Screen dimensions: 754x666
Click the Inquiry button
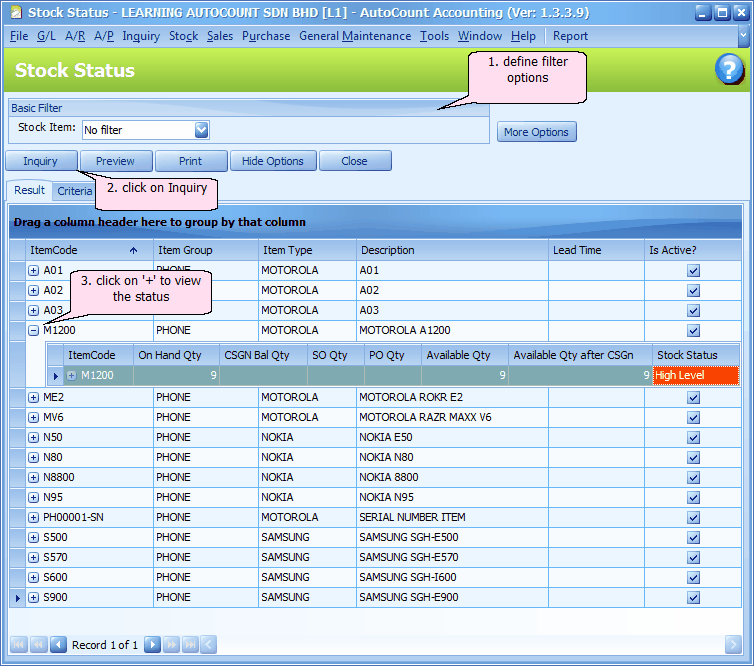pos(41,161)
